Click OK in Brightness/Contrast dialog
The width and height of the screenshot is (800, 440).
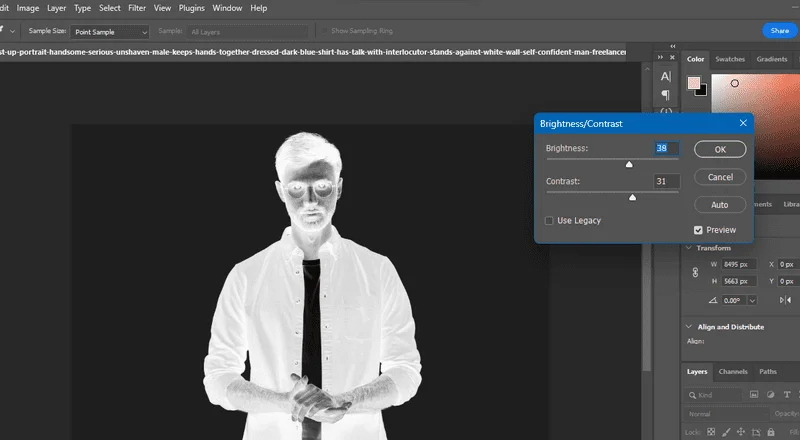[720, 150]
